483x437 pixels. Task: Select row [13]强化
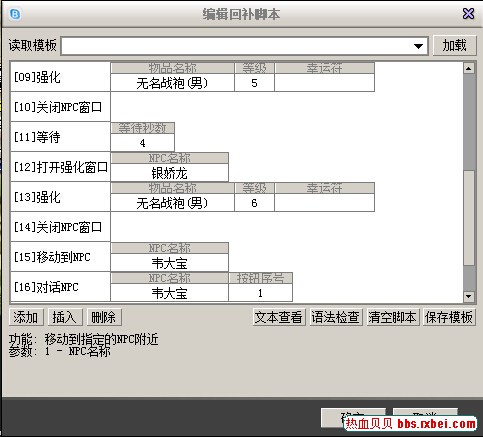(x=60, y=197)
